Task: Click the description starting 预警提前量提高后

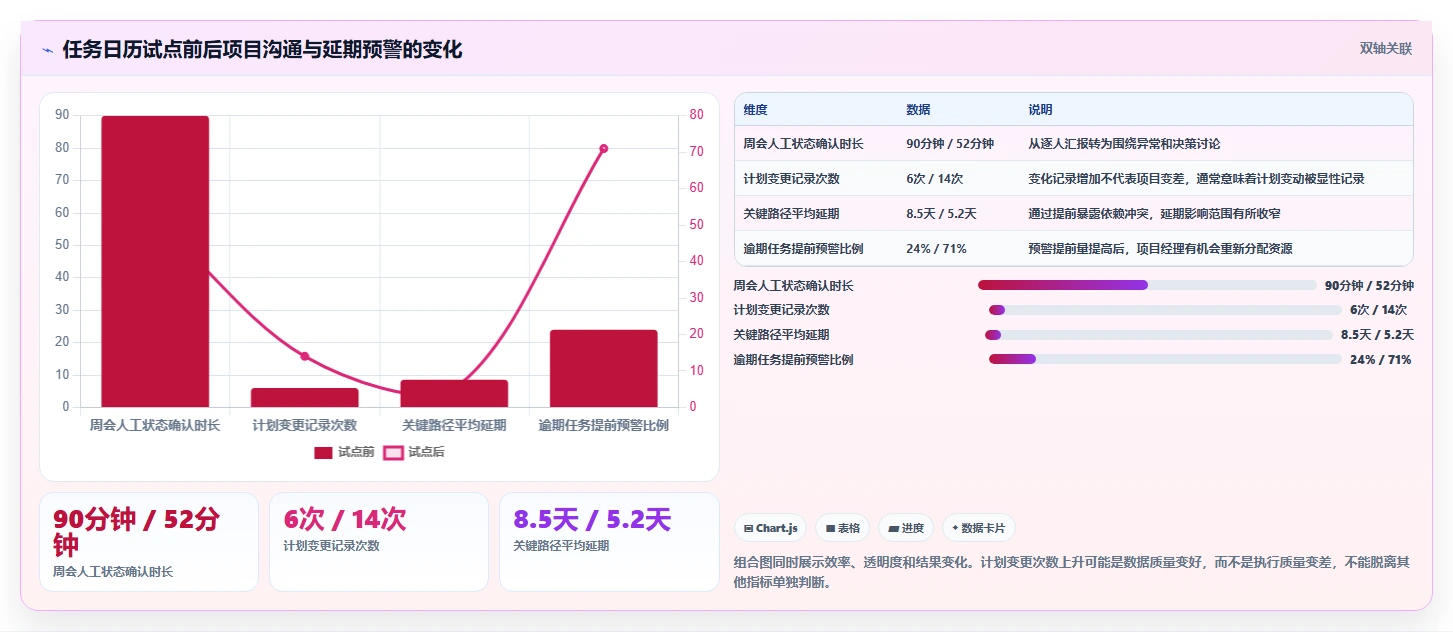Action: click(1160, 249)
